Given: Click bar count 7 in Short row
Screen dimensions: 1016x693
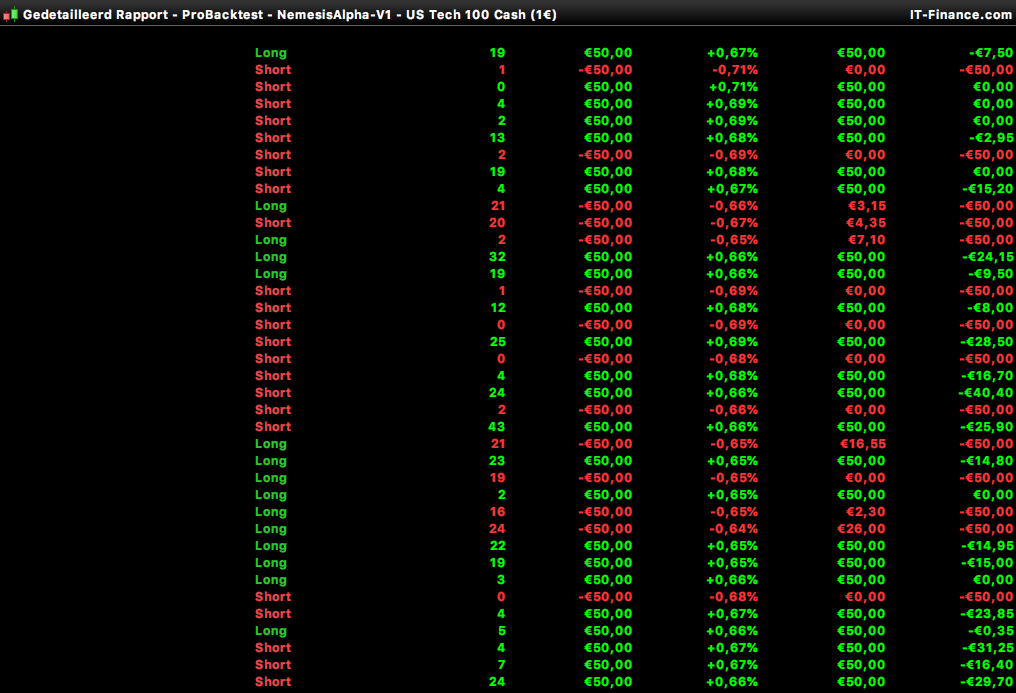Looking at the screenshot, I should click(501, 665).
